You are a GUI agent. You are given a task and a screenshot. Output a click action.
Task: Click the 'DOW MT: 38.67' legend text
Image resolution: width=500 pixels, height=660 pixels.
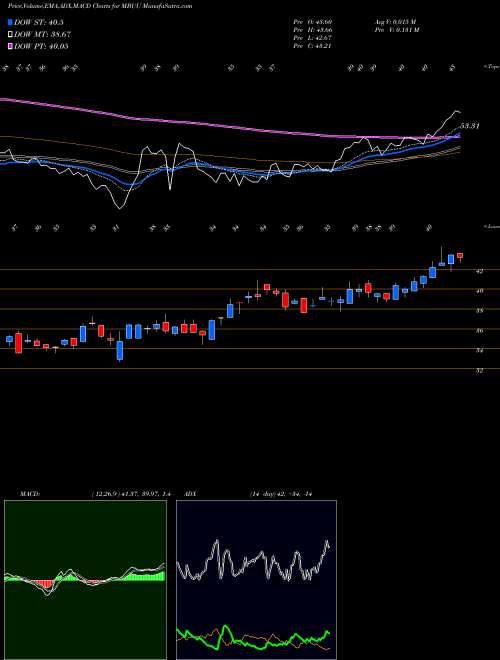(43, 35)
